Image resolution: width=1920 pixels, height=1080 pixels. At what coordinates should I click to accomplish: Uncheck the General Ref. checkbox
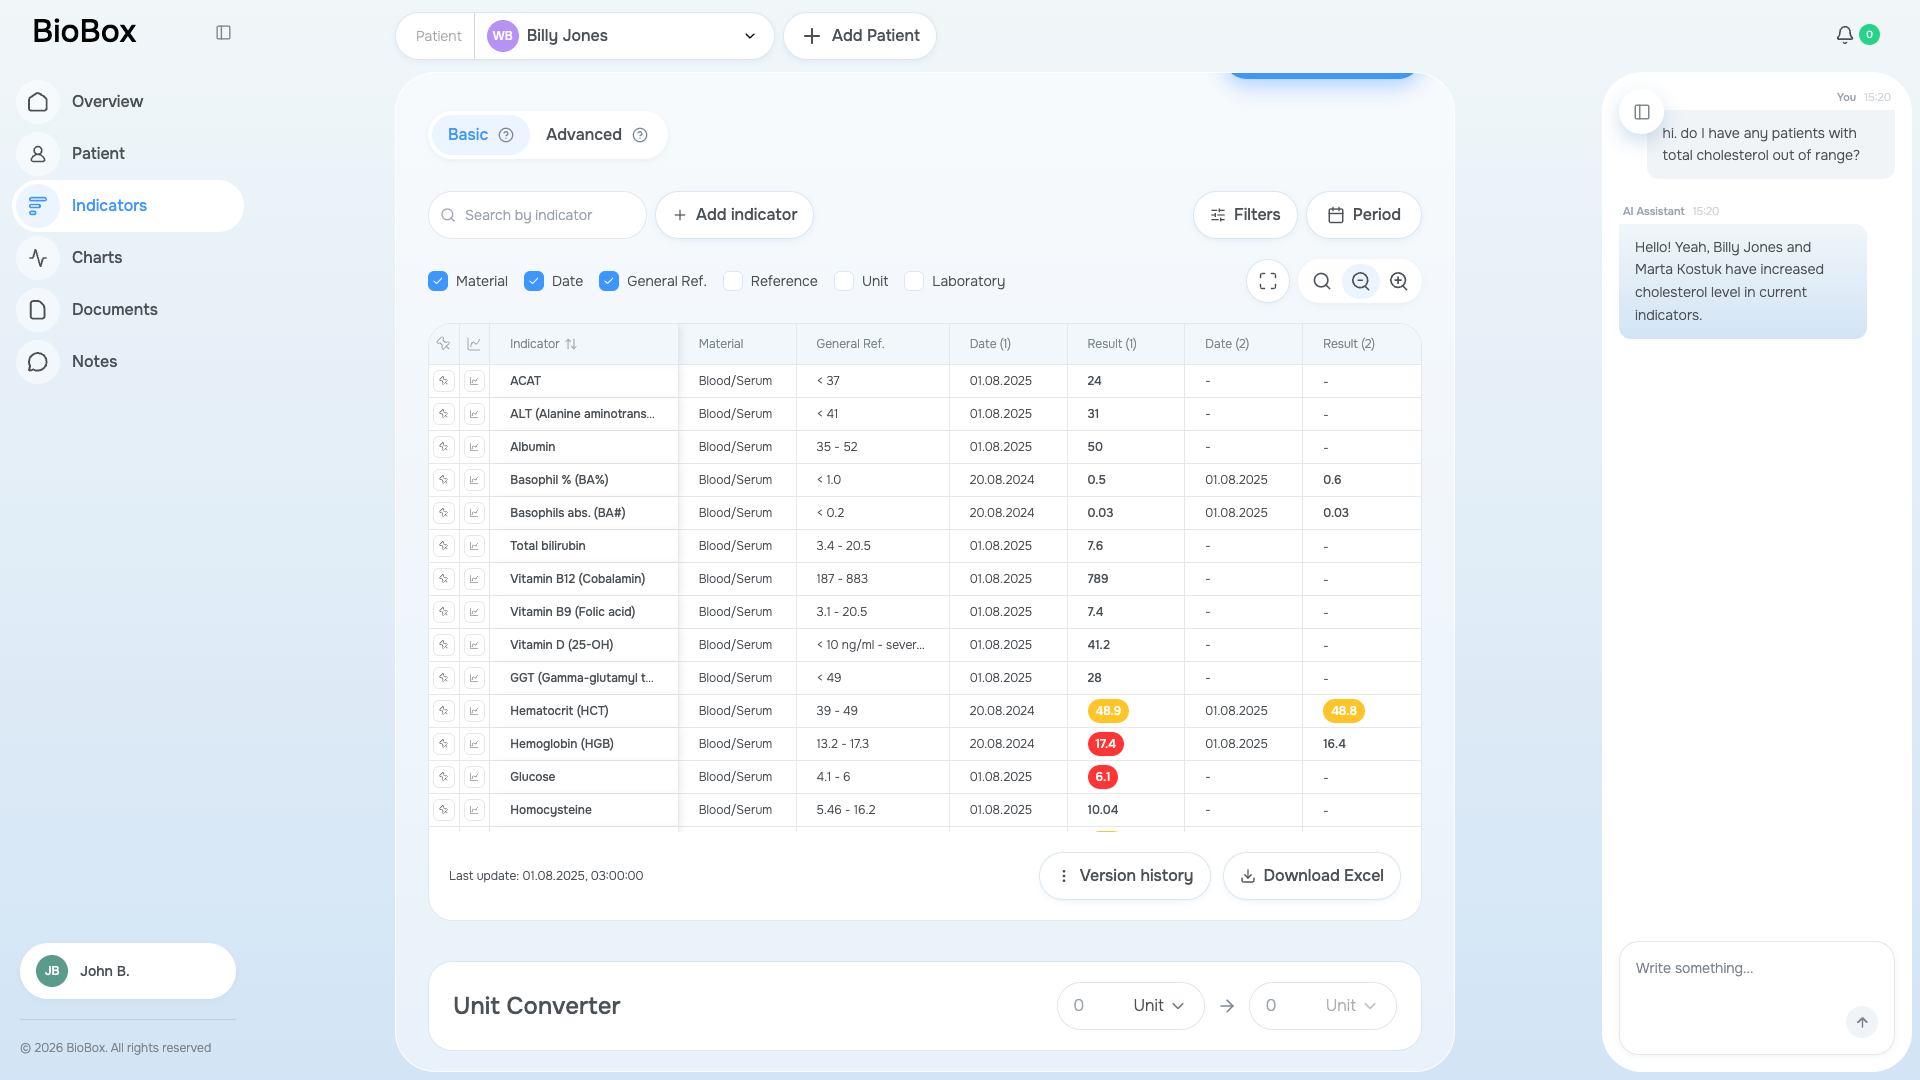click(609, 281)
